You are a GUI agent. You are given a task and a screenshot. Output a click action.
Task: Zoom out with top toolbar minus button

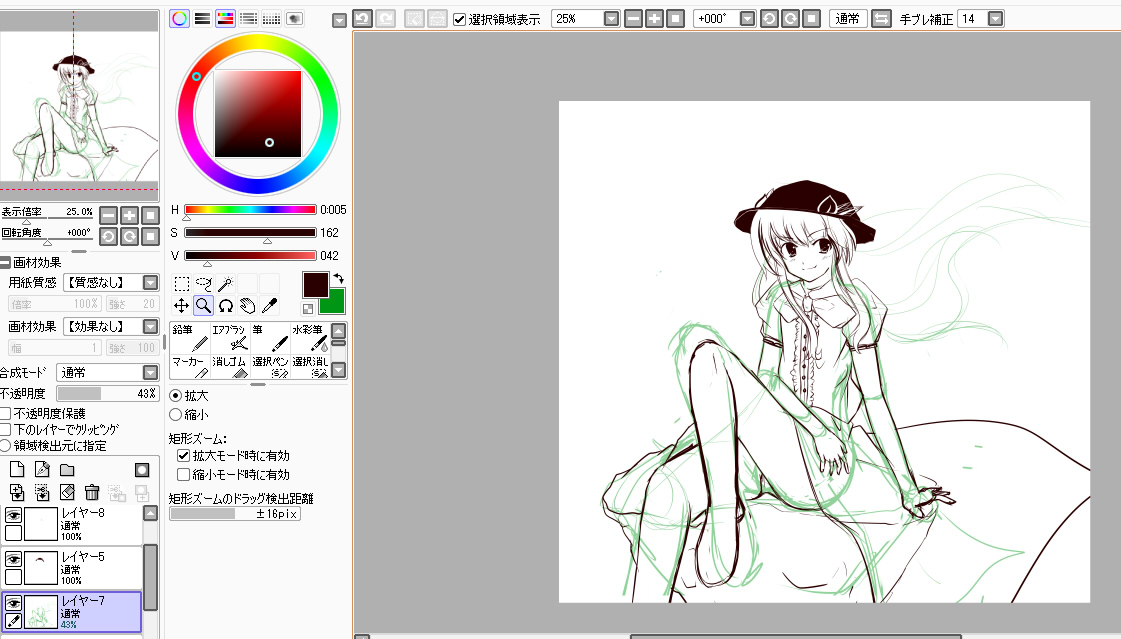tap(633, 19)
